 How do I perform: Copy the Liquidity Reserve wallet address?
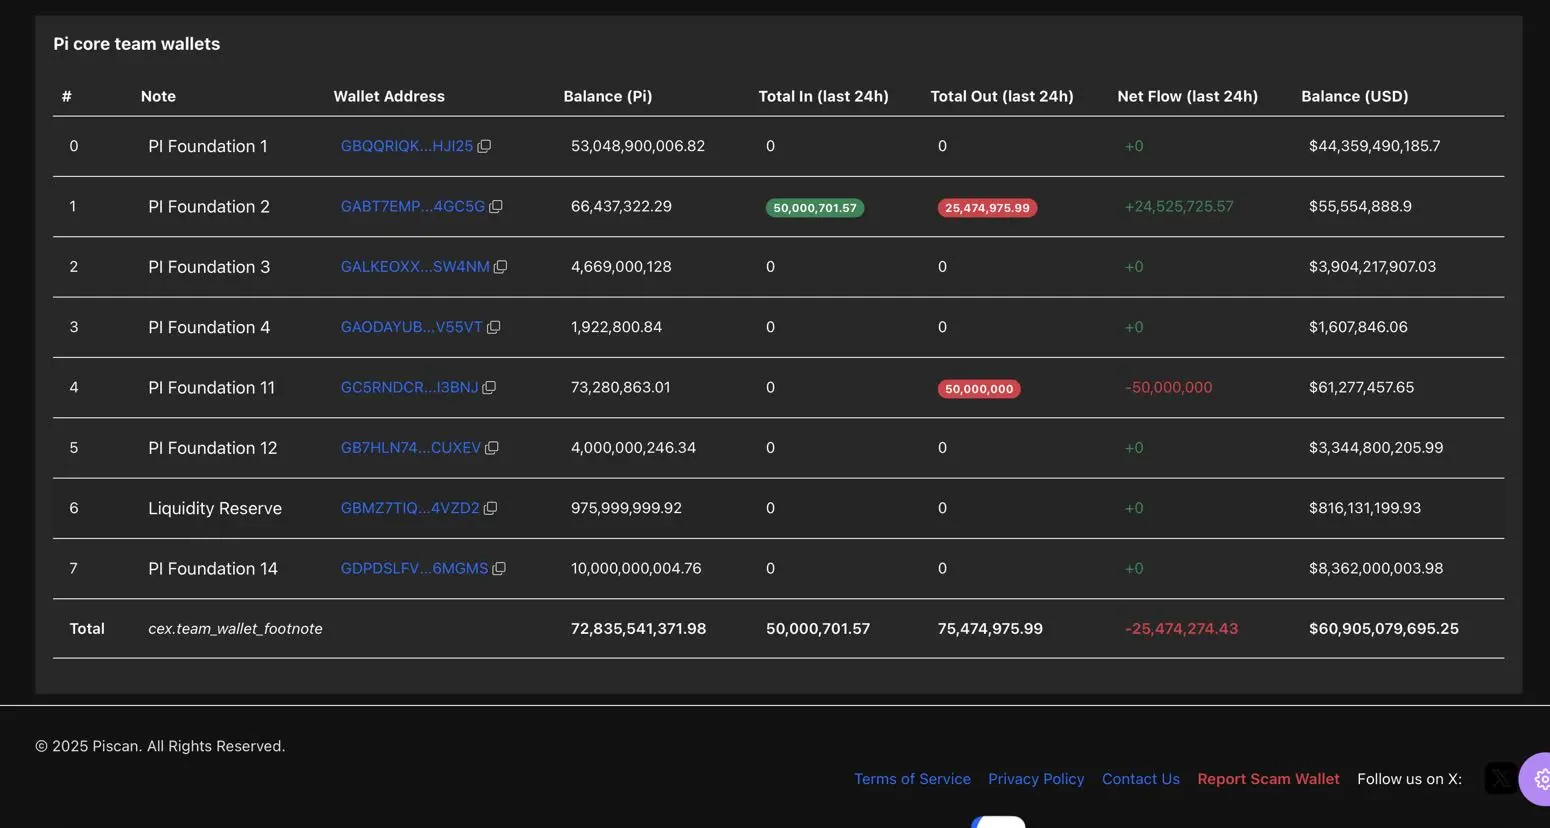coord(490,508)
